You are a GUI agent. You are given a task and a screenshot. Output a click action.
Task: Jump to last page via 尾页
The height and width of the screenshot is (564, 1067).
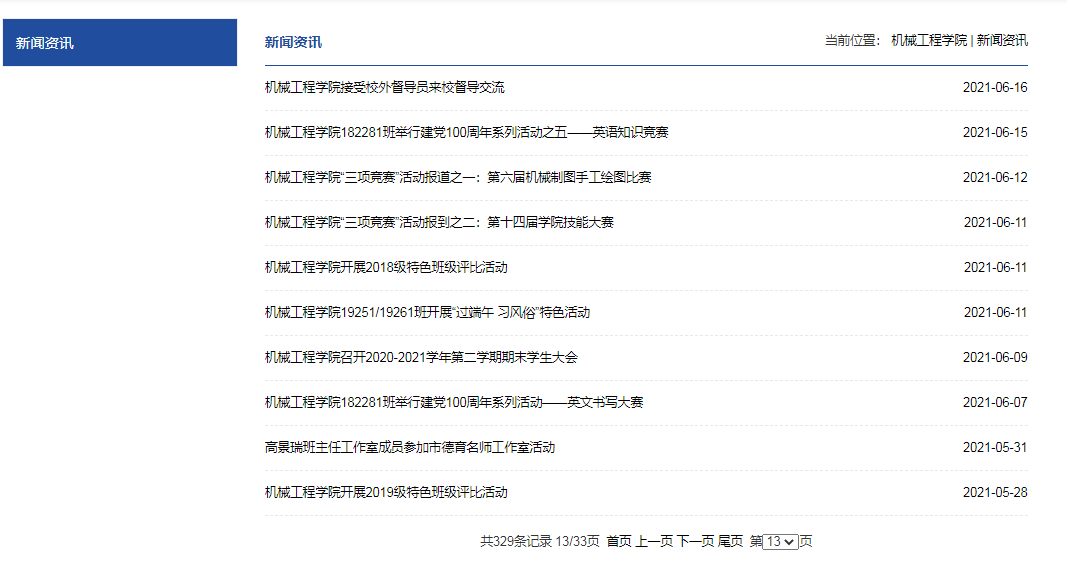click(x=730, y=541)
